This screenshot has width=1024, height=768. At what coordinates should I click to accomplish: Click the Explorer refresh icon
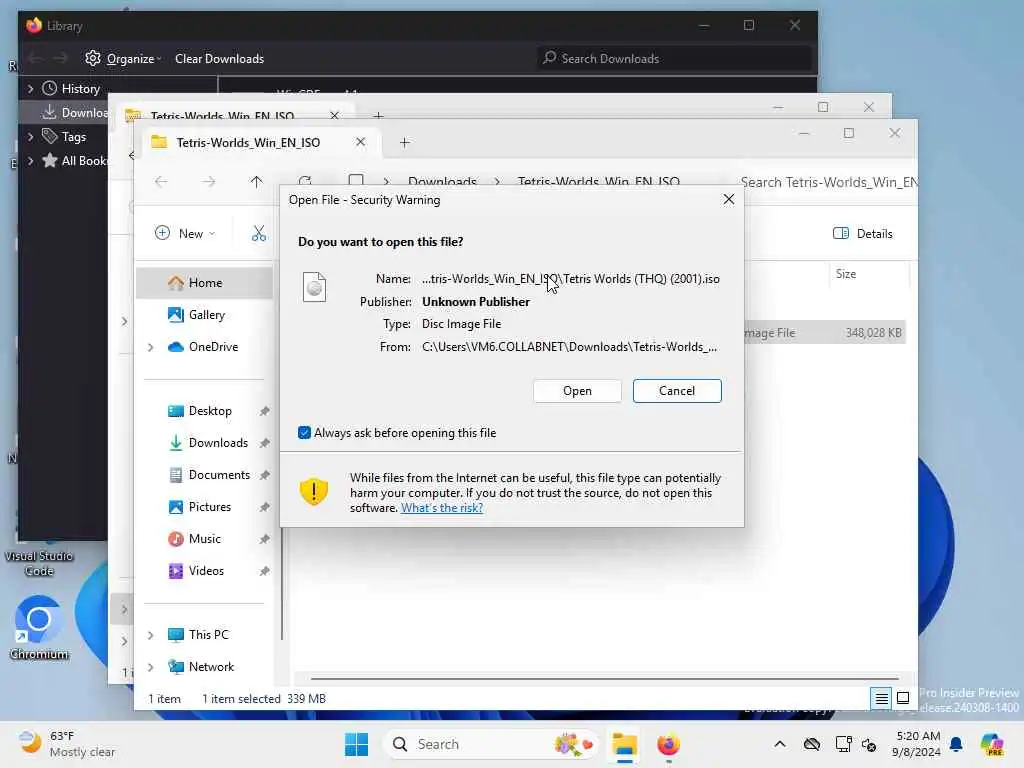point(305,180)
